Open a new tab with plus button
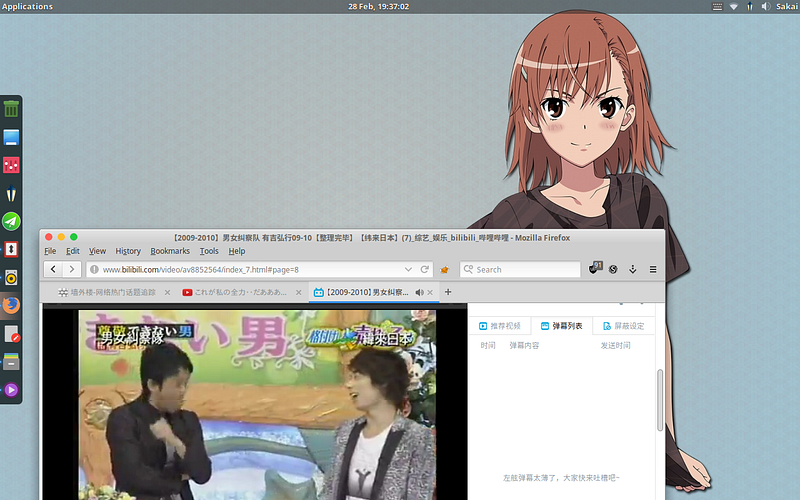This screenshot has height=500, width=800. [448, 292]
